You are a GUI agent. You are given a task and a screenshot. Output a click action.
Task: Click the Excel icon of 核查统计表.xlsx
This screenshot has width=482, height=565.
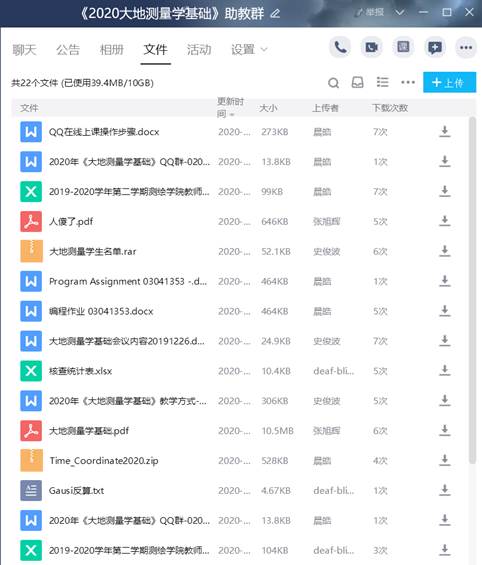tap(31, 371)
